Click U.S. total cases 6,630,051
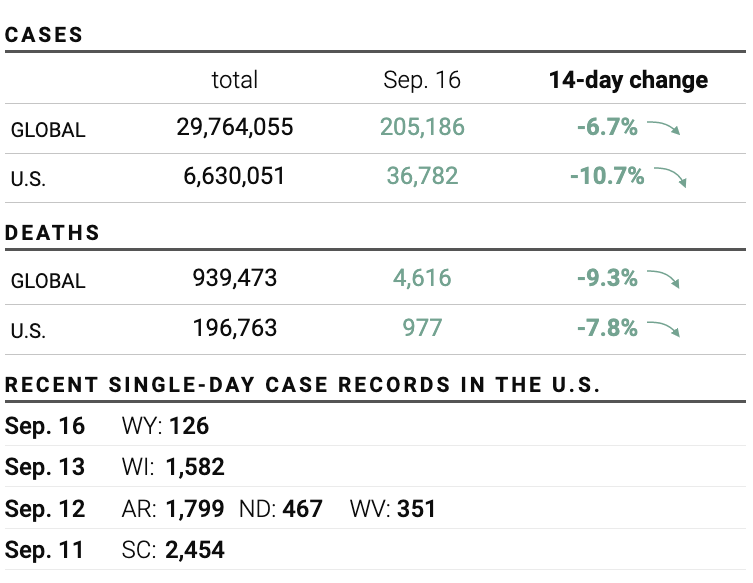753x583 pixels. pos(235,177)
